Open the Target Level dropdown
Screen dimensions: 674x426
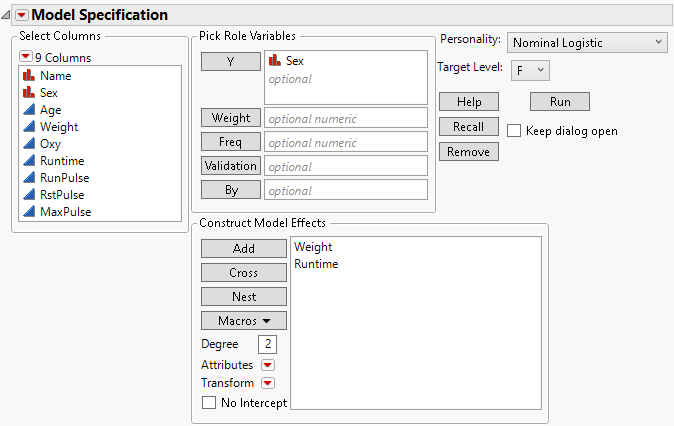[528, 70]
